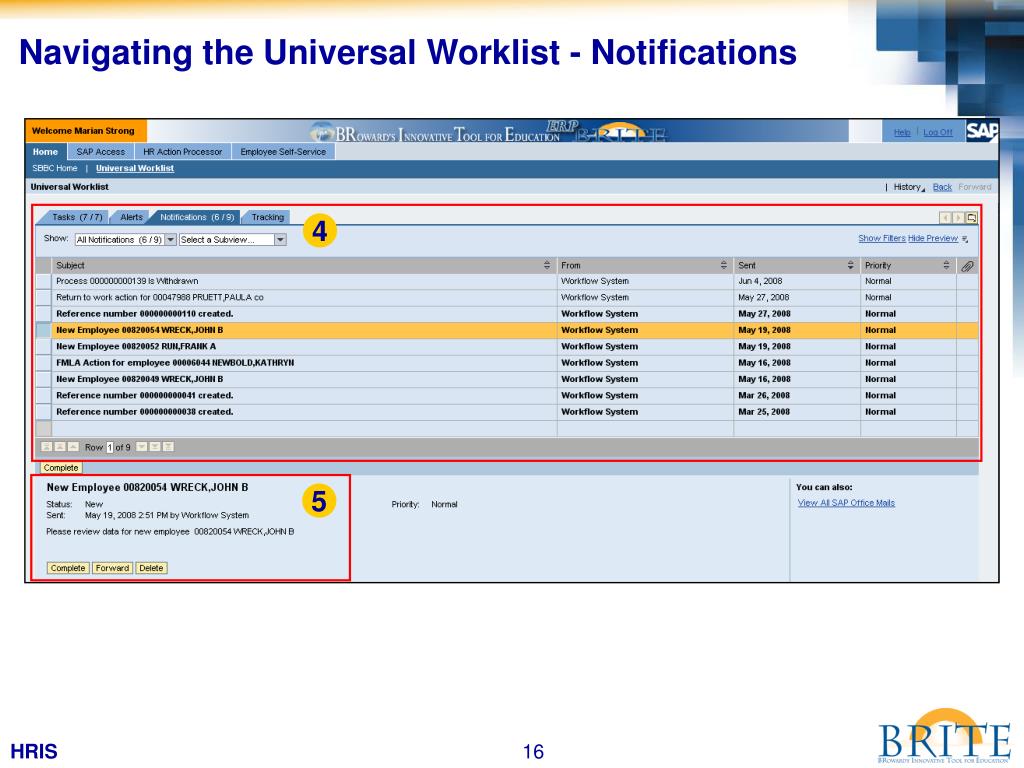Click the Help link

(902, 133)
